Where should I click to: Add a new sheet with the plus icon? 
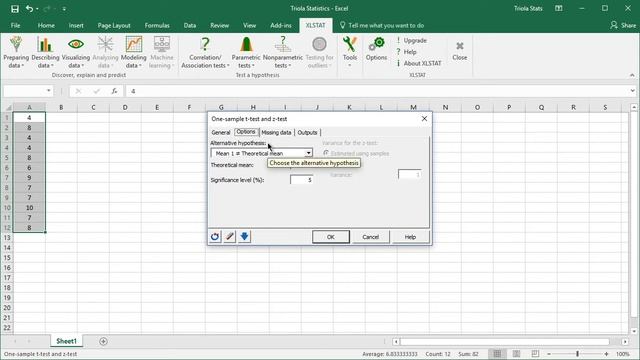(x=103, y=341)
